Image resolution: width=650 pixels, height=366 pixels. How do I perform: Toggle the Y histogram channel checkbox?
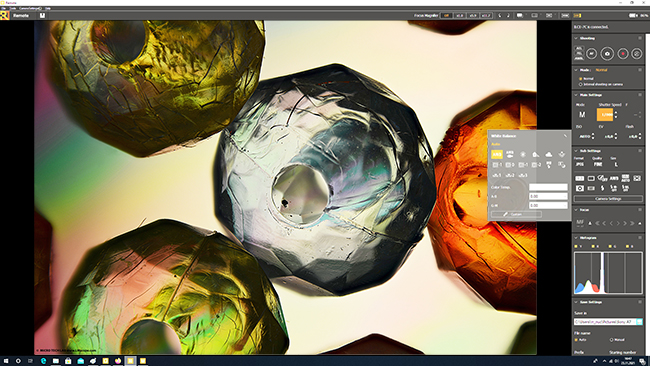576,246
